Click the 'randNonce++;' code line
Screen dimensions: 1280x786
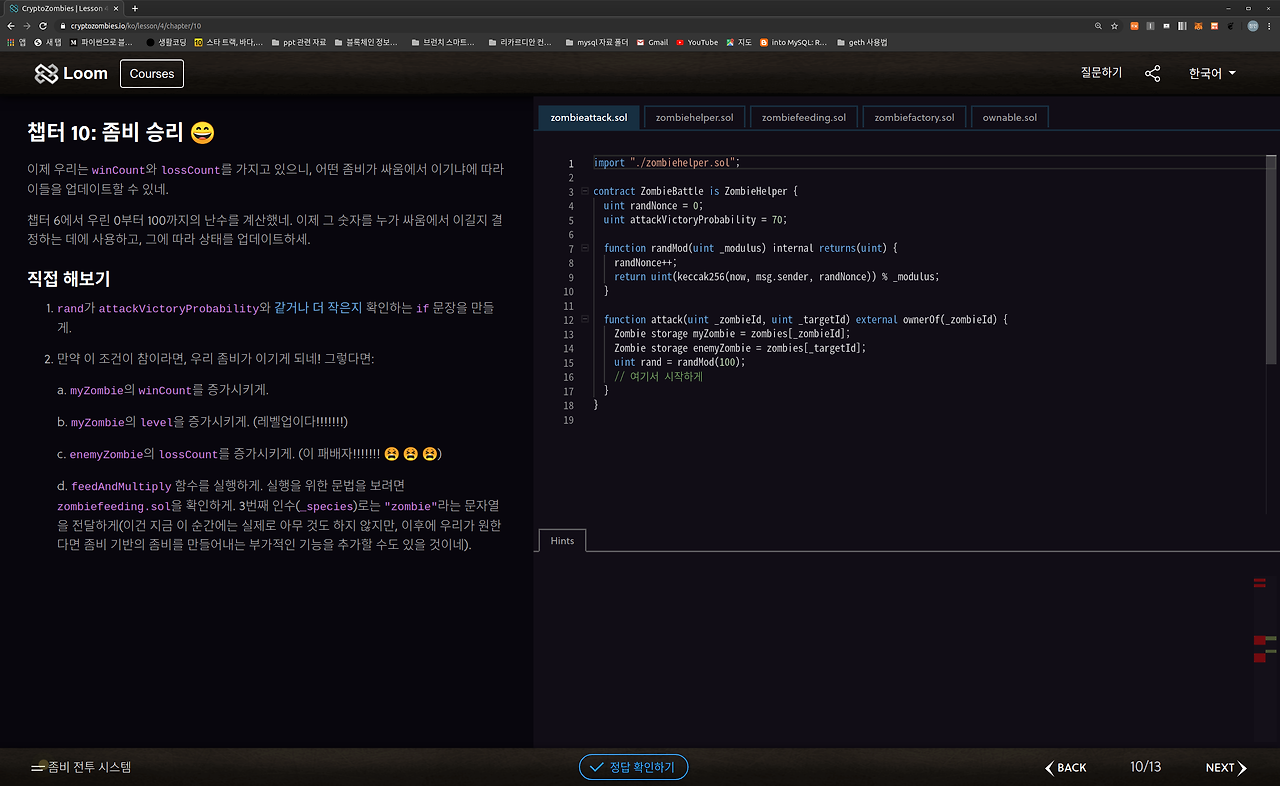[x=645, y=263]
